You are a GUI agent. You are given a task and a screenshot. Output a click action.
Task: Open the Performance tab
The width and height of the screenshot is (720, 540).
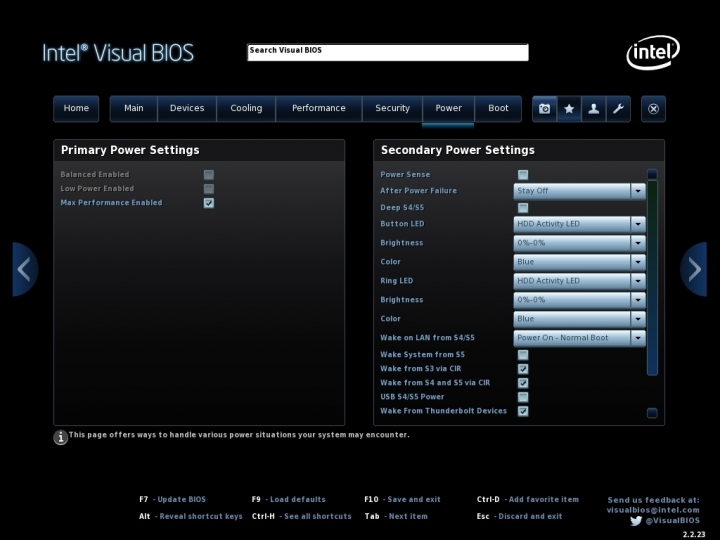[x=318, y=109]
